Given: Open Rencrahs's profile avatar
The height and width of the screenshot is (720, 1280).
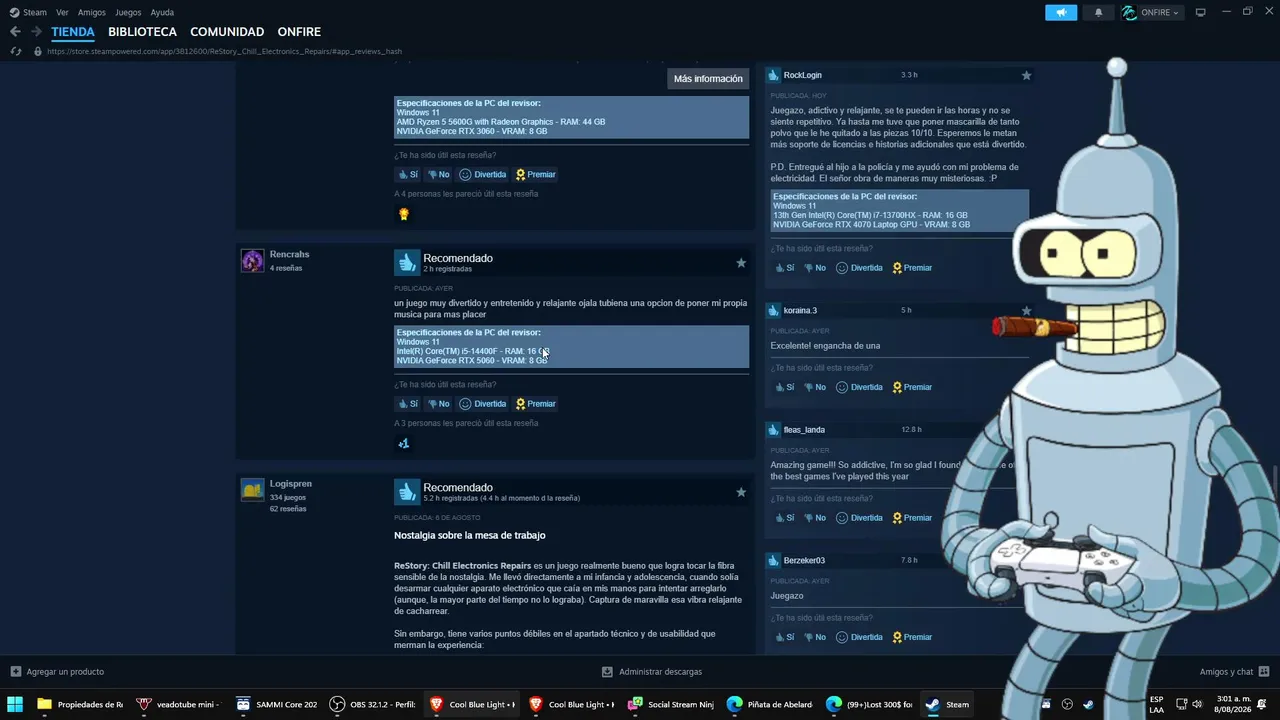Looking at the screenshot, I should coord(253,261).
